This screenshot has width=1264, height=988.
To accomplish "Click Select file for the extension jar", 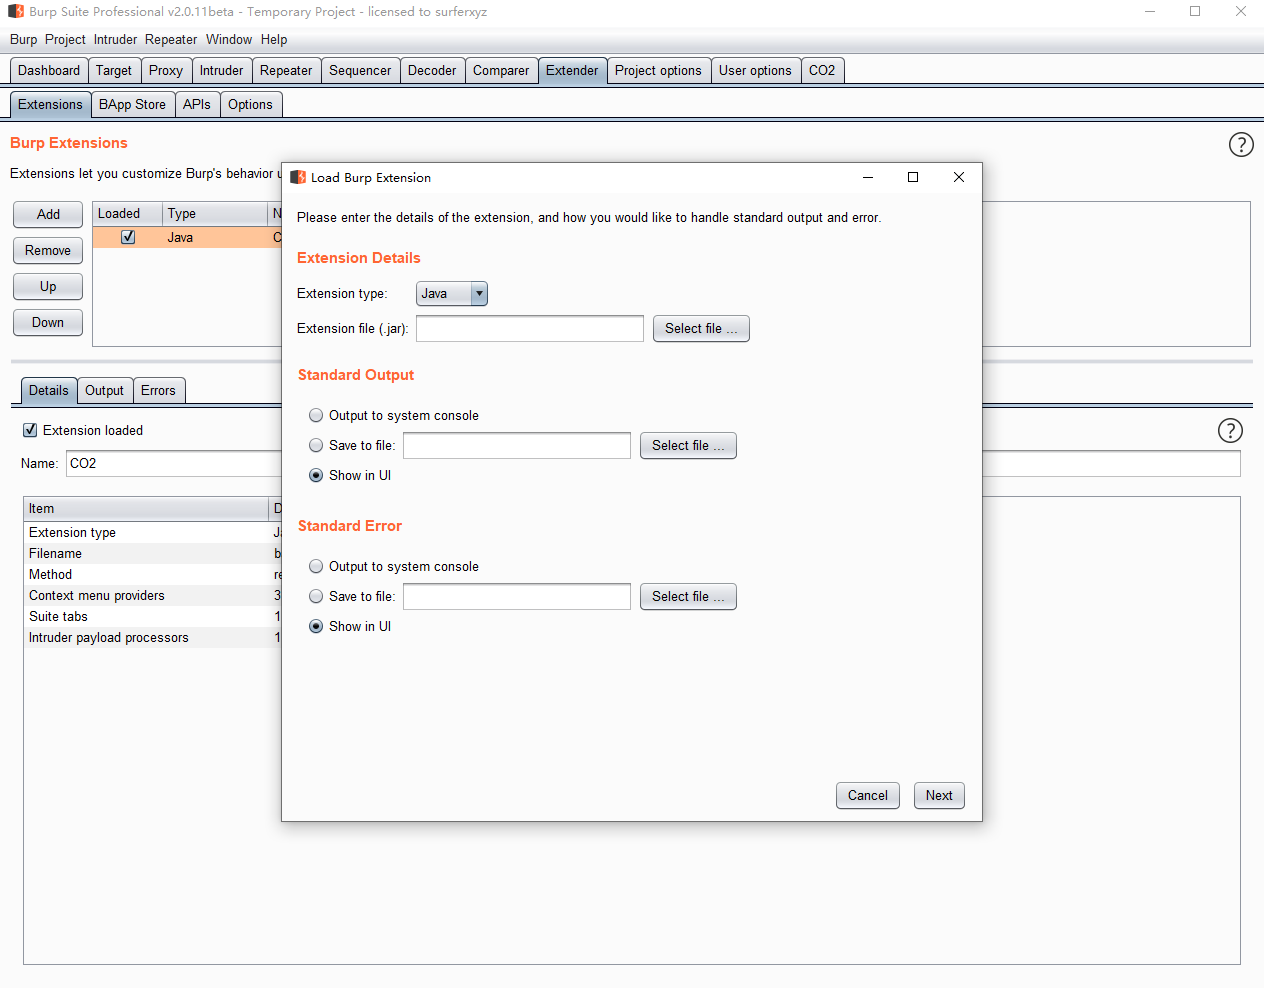I will pos(700,329).
